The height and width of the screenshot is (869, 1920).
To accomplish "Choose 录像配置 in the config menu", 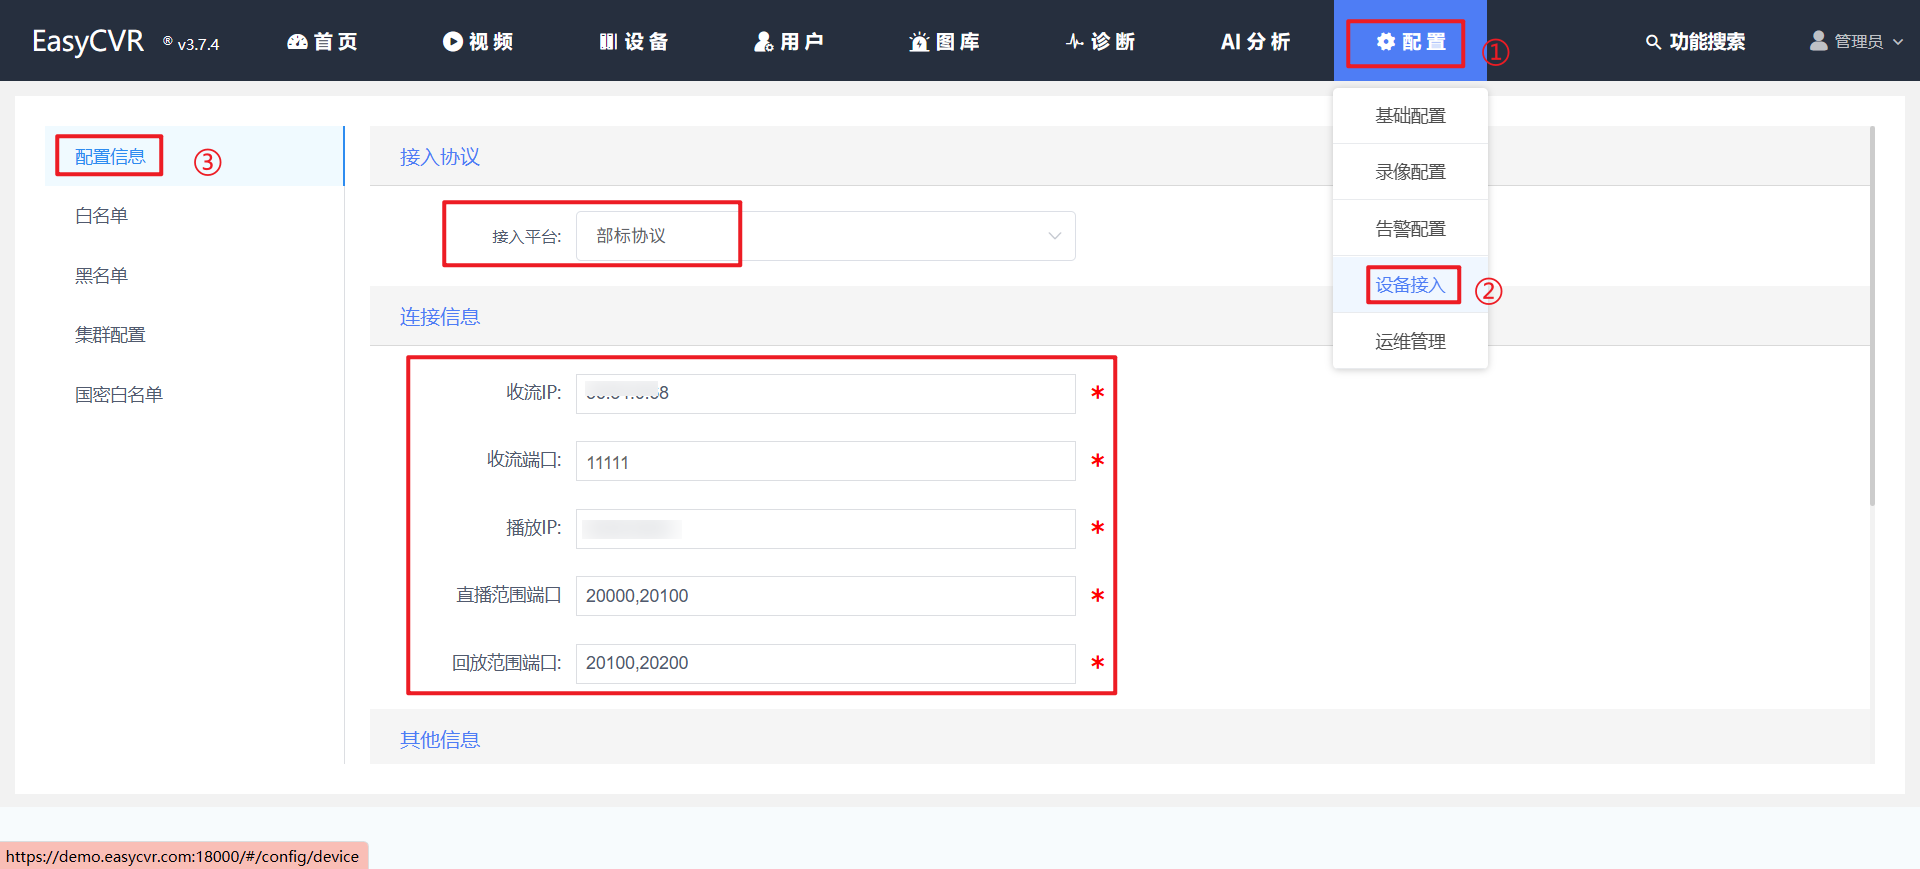I will pyautogui.click(x=1410, y=172).
